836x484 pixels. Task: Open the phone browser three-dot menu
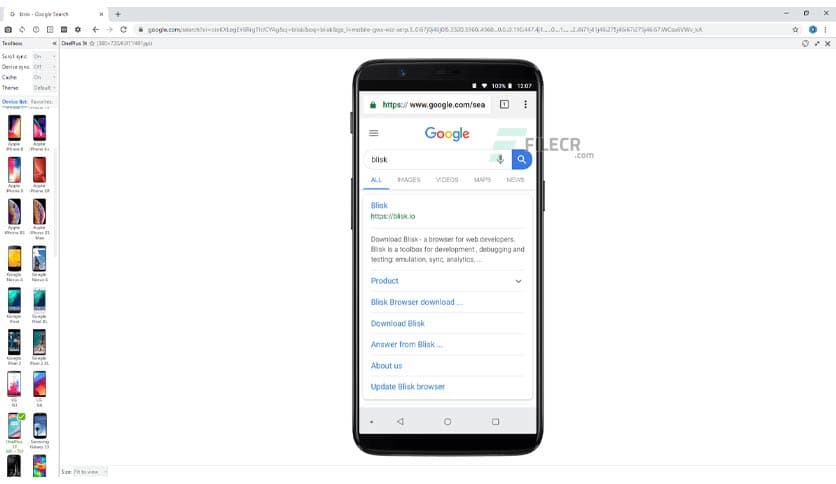(525, 104)
